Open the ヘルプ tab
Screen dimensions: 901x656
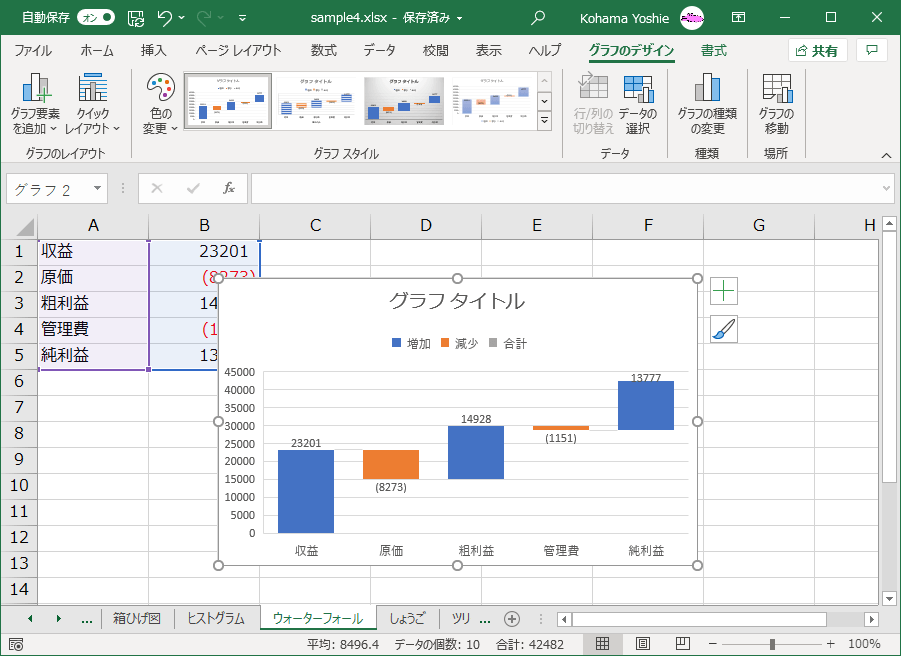tap(545, 51)
